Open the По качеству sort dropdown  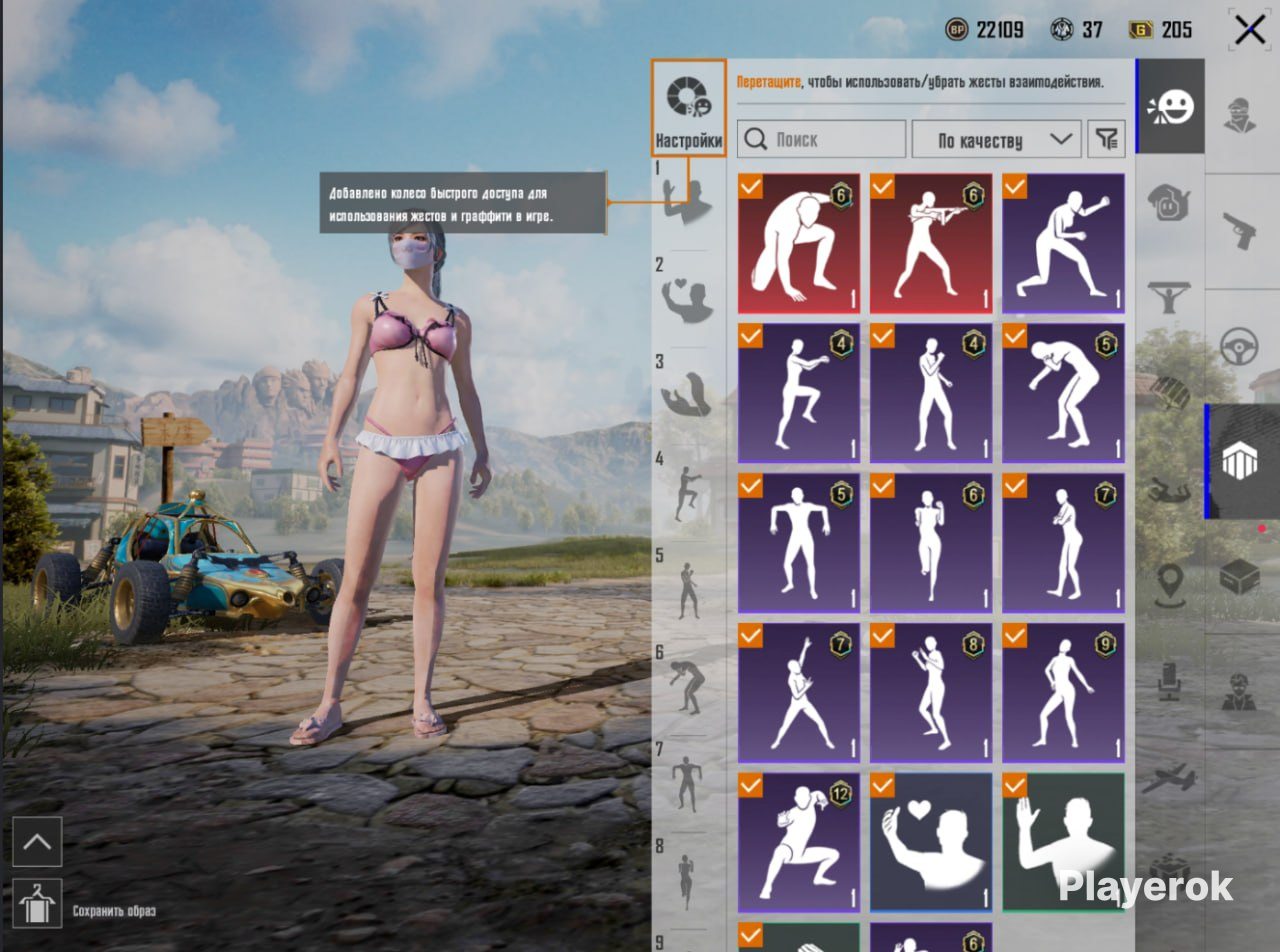tap(996, 139)
